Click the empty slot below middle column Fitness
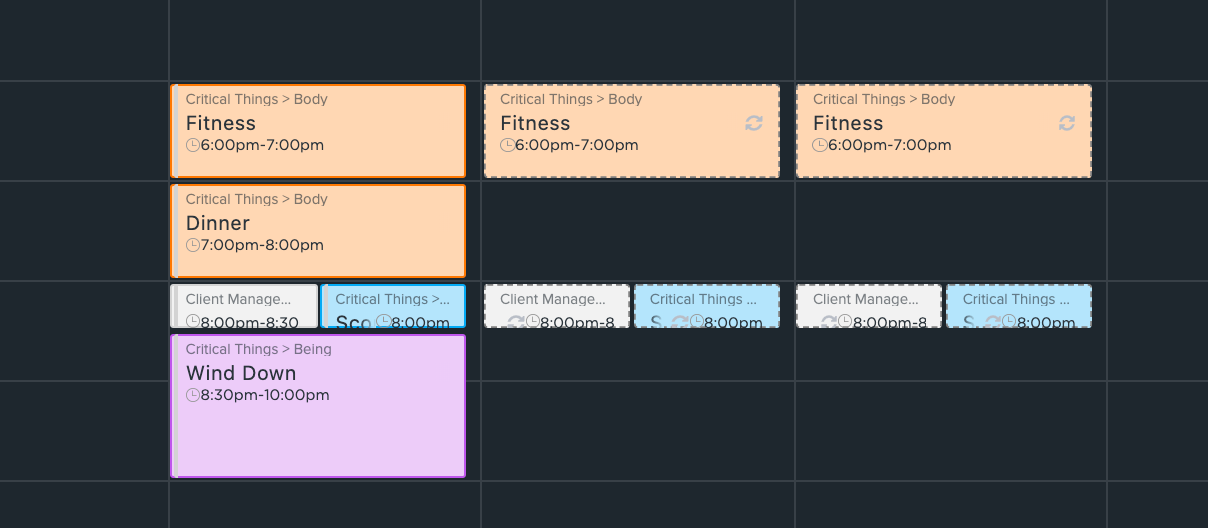1208x528 pixels. tap(638, 231)
